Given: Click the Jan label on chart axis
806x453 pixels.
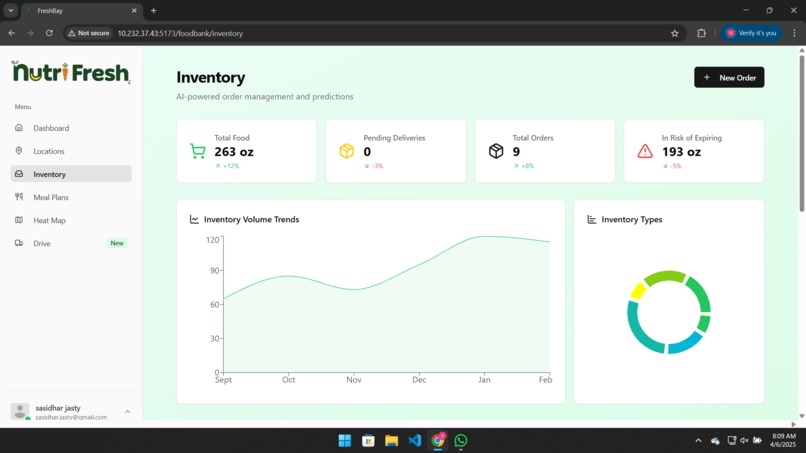Looking at the screenshot, I should 484,380.
